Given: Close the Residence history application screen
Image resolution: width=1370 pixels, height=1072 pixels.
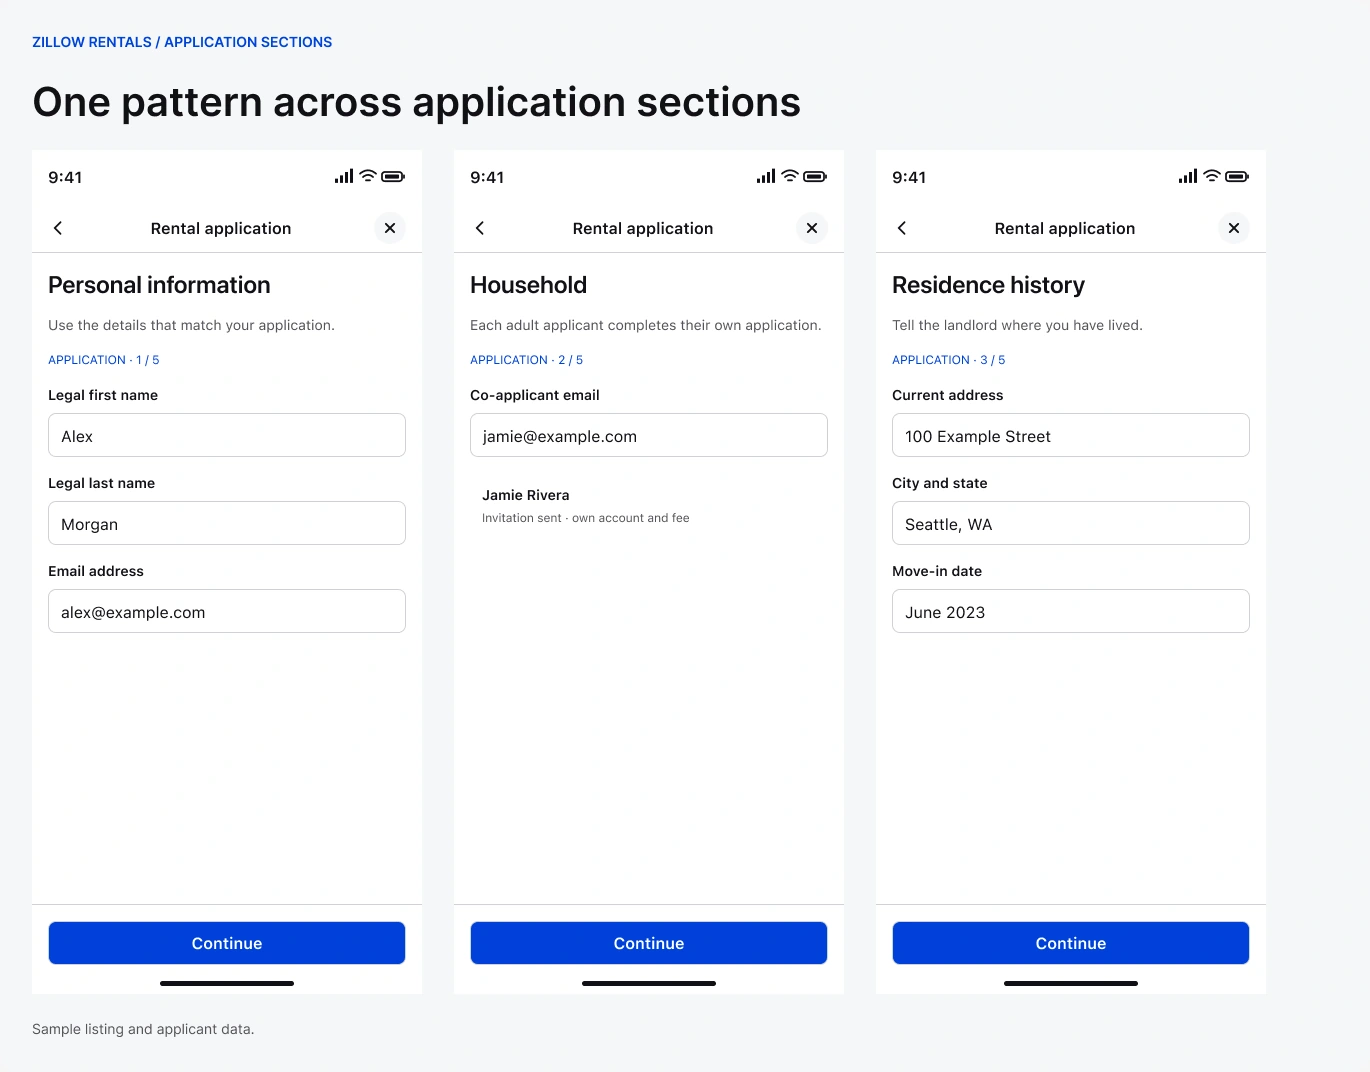Looking at the screenshot, I should coord(1234,228).
